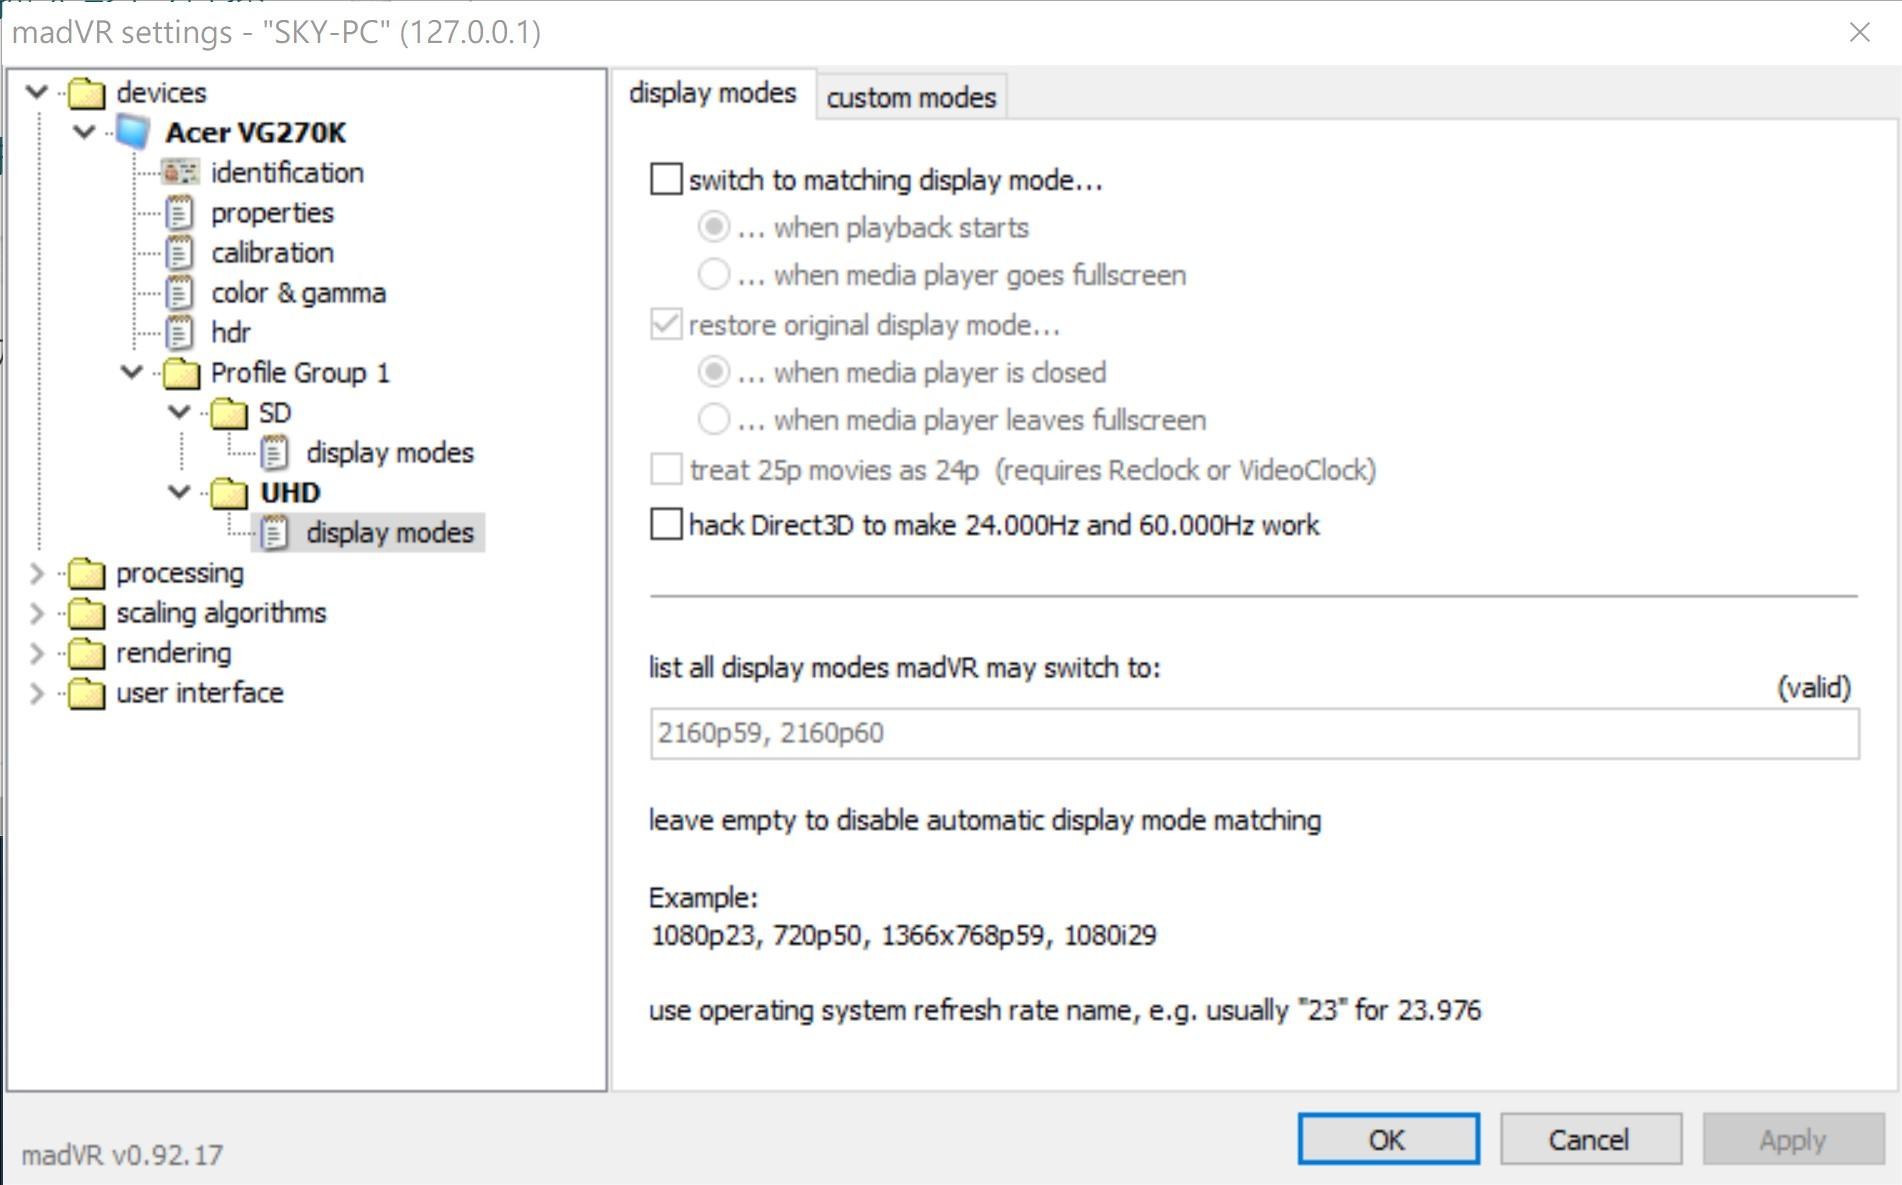This screenshot has width=1902, height=1185.
Task: Select when media player goes fullscreen option
Action: [713, 274]
